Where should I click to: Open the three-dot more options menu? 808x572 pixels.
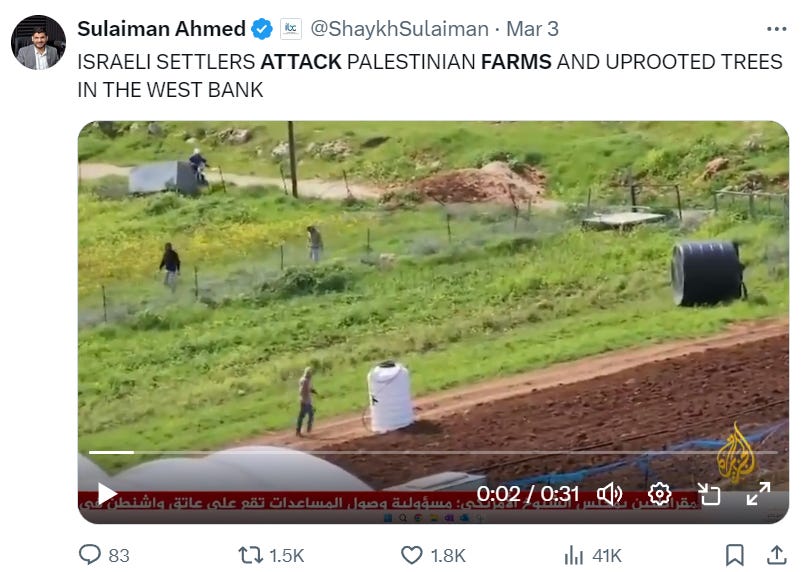(777, 29)
